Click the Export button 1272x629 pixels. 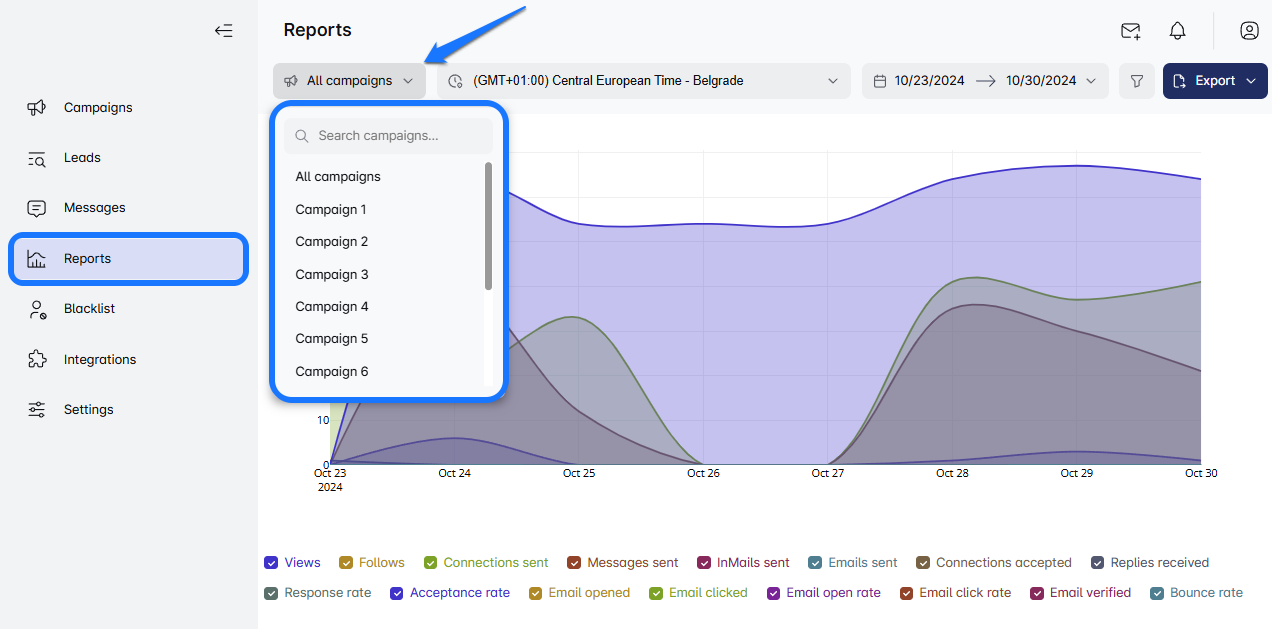coord(1214,81)
